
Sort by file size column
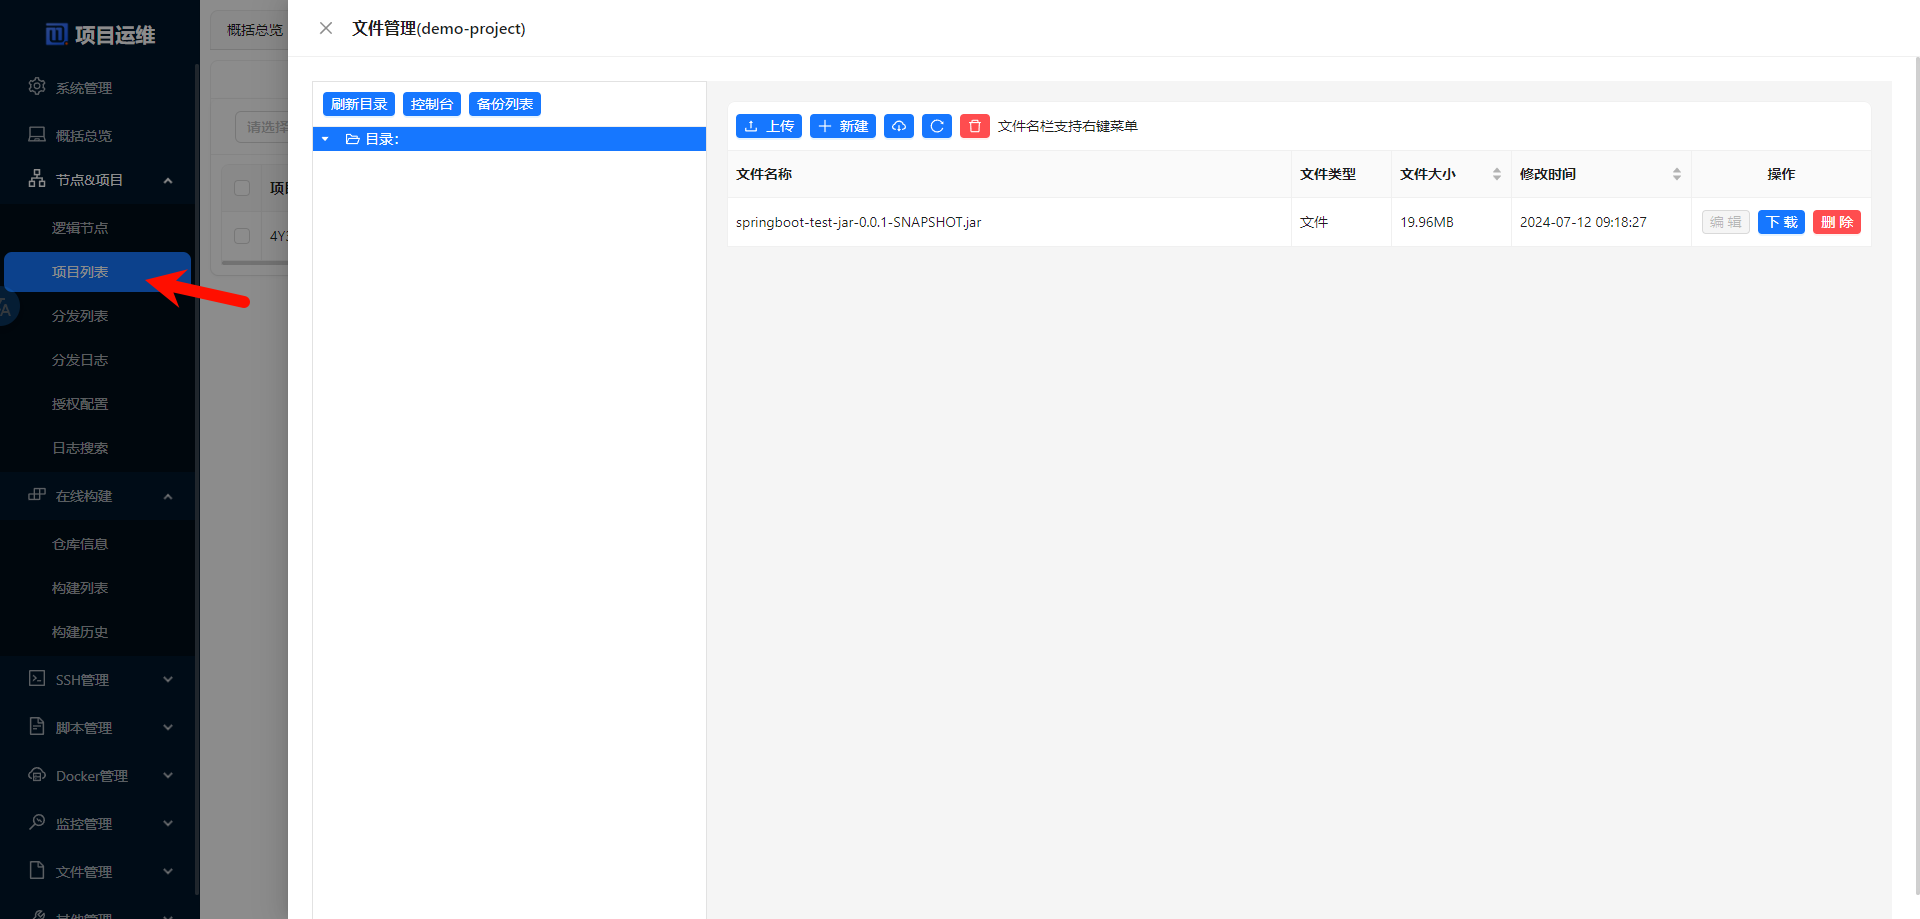(x=1496, y=174)
